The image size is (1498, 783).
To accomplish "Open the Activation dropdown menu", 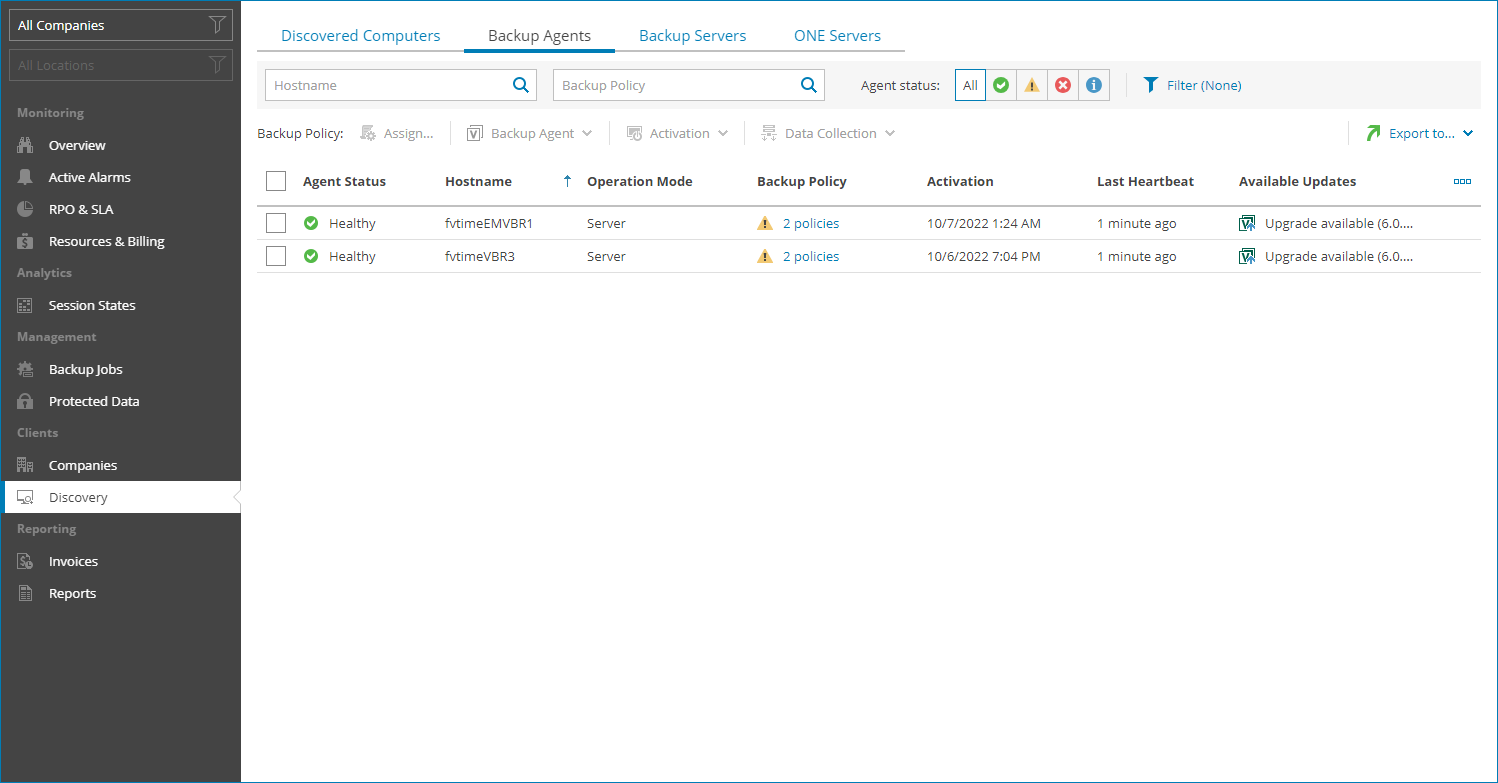I will click(x=677, y=132).
